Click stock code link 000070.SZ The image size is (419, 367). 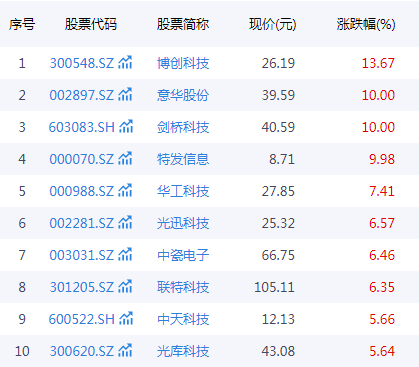tap(82, 159)
